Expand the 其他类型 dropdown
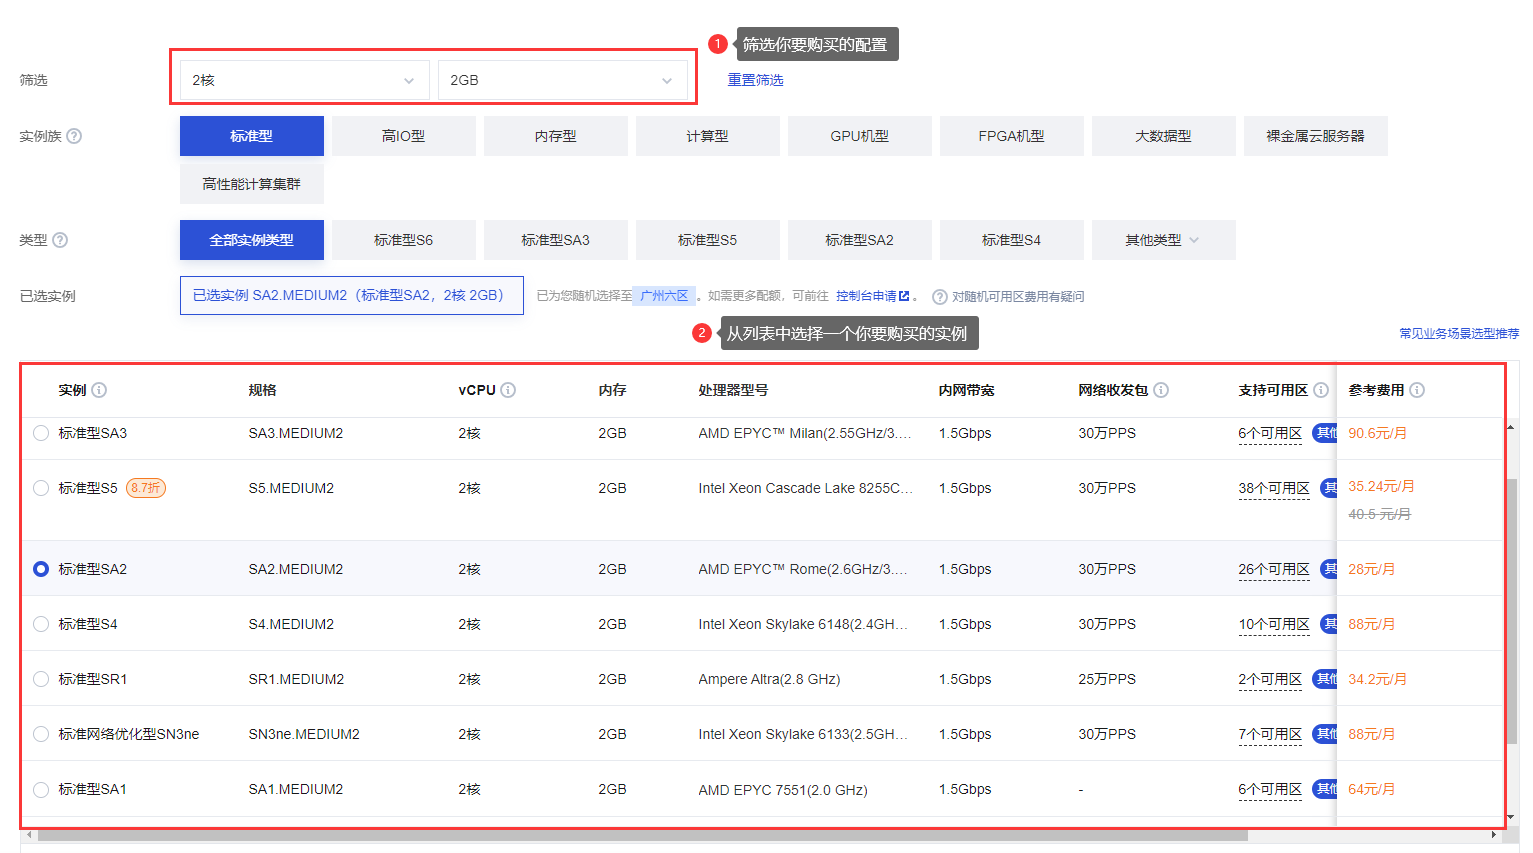This screenshot has width=1533, height=853. 1164,240
